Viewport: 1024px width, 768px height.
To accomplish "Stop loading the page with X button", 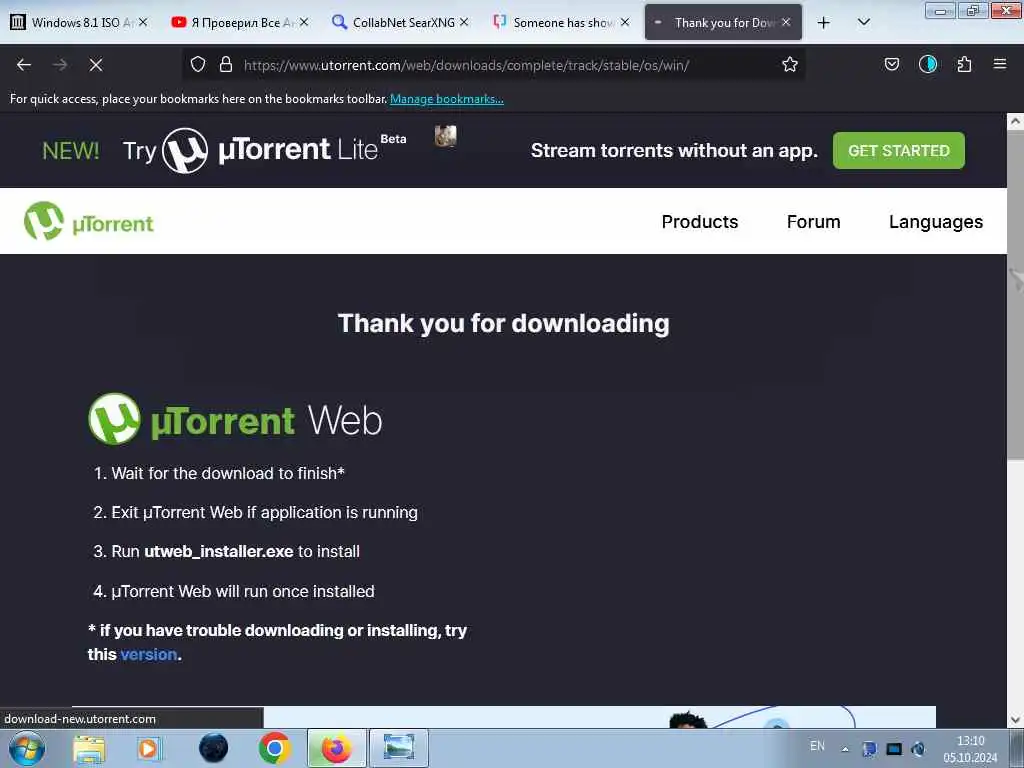I will pos(95,65).
